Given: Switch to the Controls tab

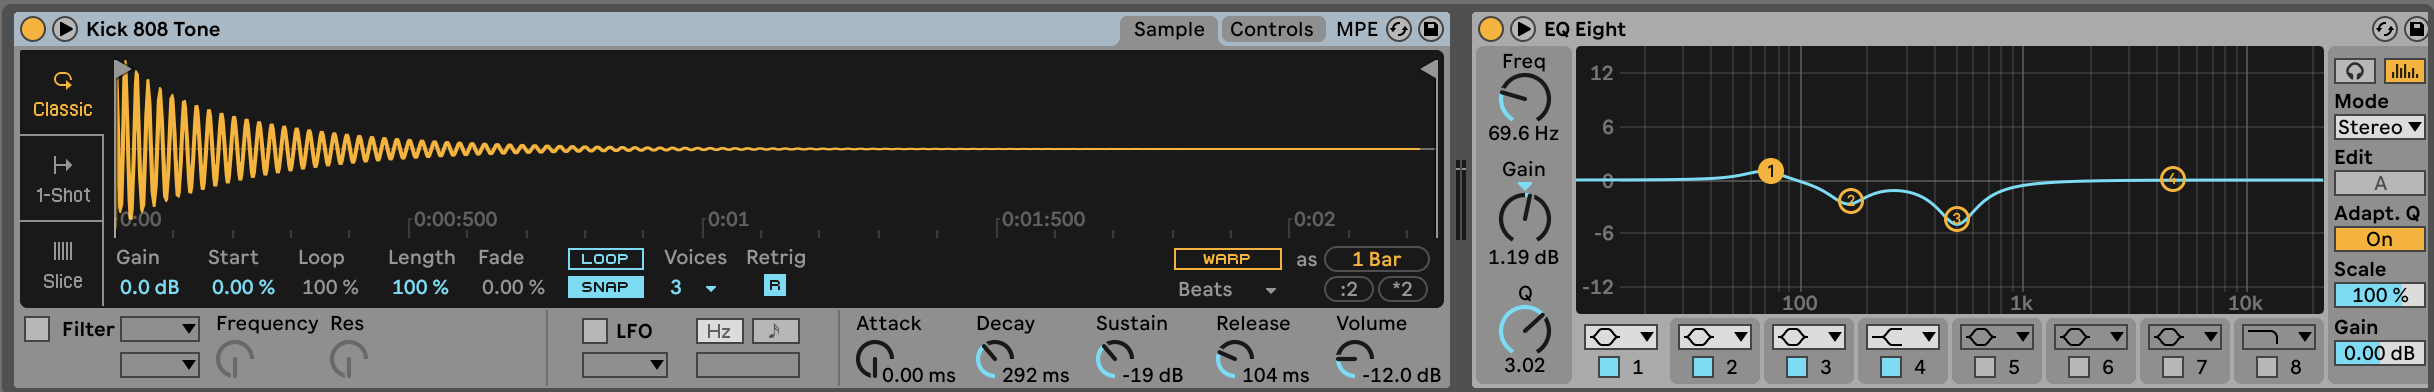Looking at the screenshot, I should 1271,29.
